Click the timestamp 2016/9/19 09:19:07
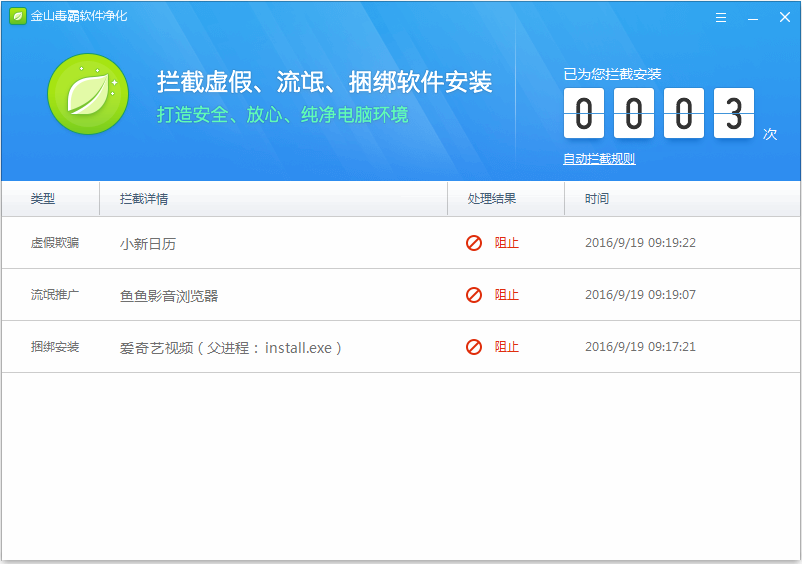The height and width of the screenshot is (564, 802). (x=640, y=295)
